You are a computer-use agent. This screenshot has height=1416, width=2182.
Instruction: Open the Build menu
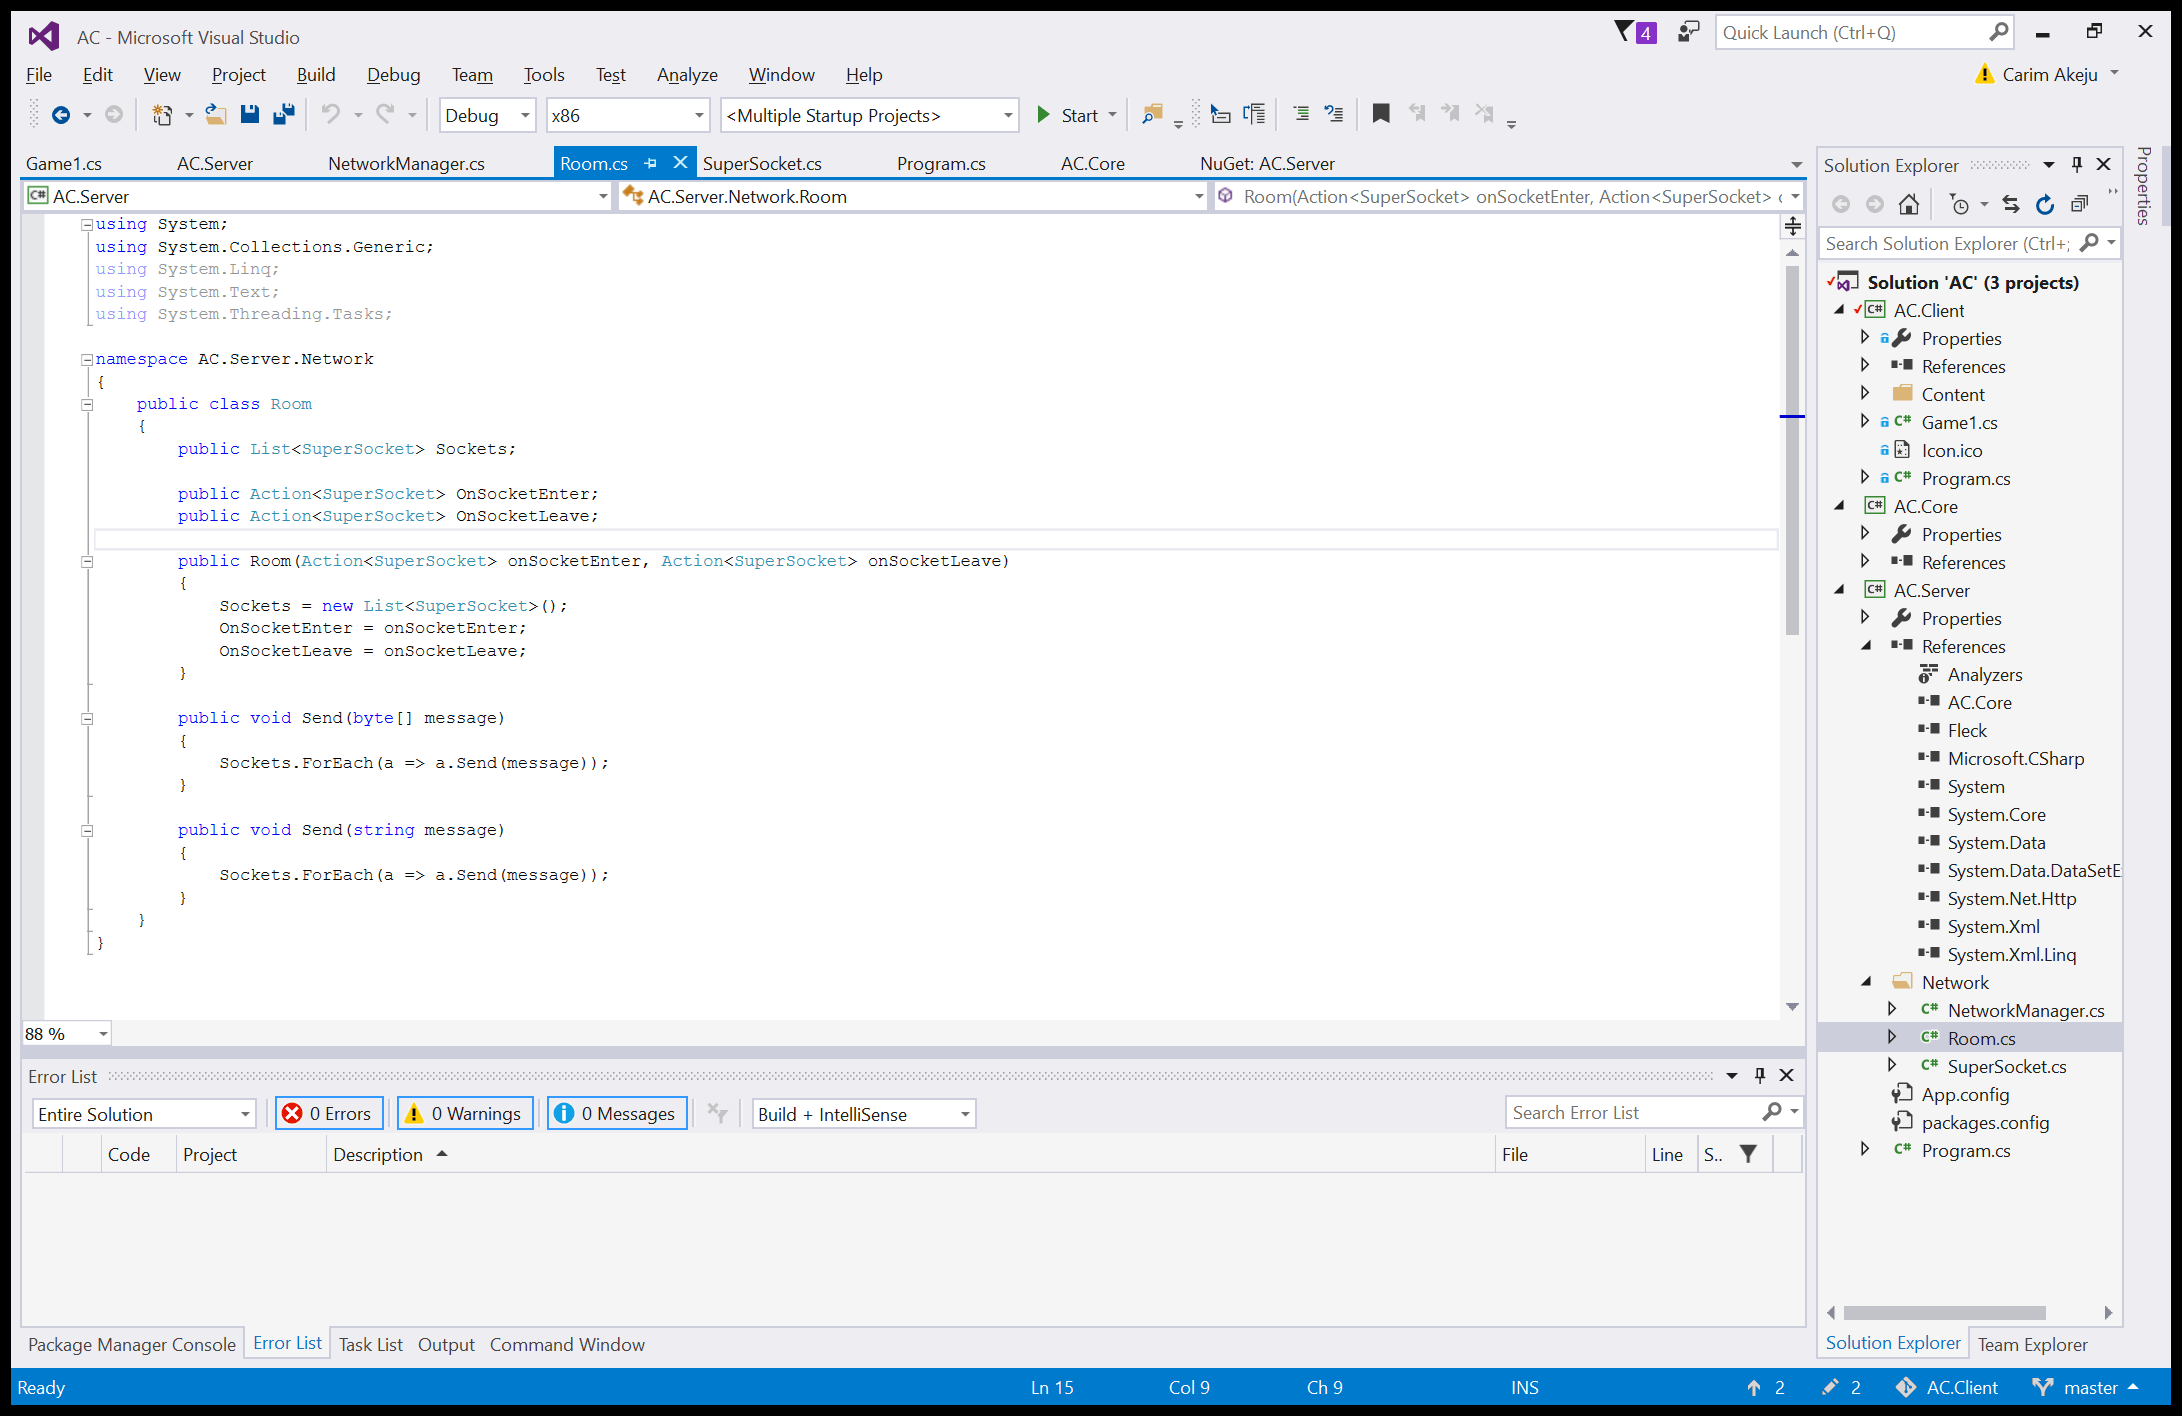pyautogui.click(x=316, y=75)
